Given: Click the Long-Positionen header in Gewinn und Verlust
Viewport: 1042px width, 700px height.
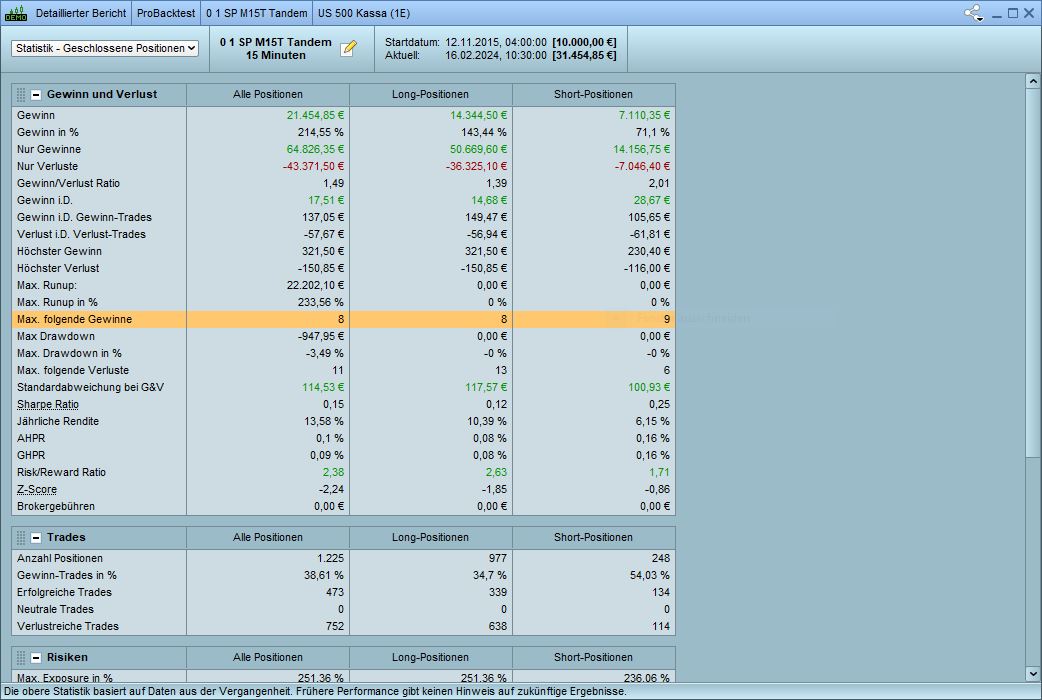Looking at the screenshot, I should [431, 94].
